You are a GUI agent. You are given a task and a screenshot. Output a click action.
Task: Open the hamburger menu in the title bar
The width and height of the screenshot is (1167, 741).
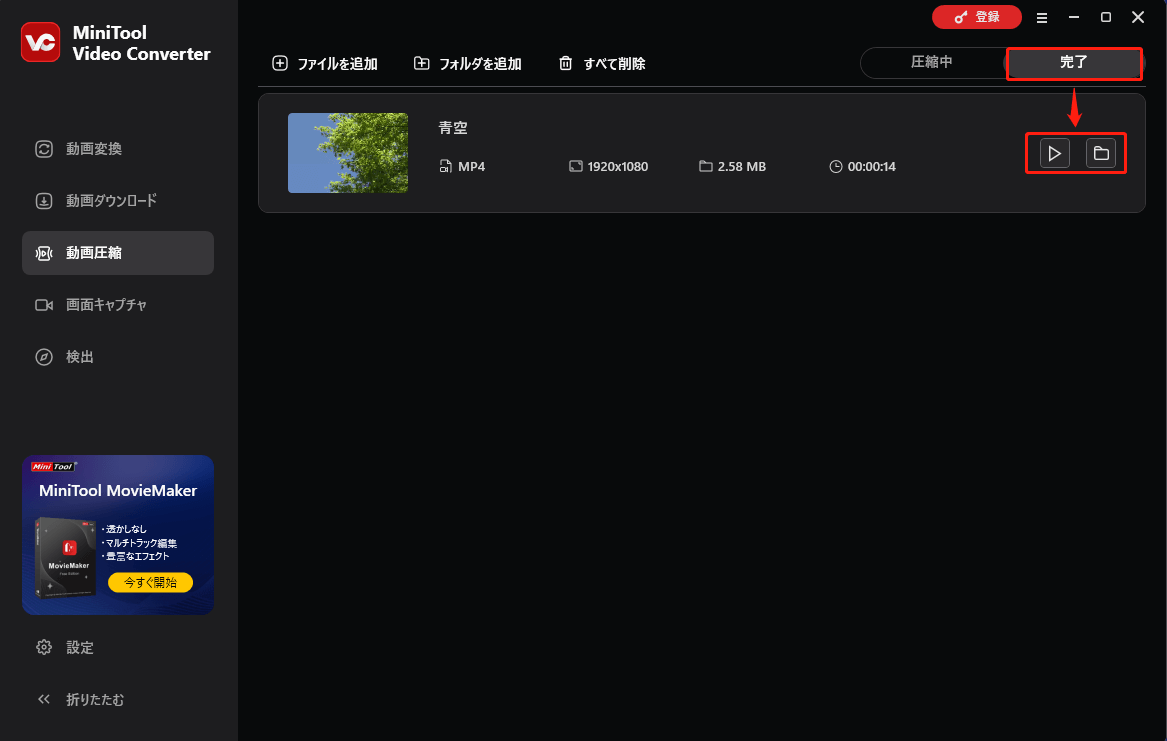click(1042, 18)
